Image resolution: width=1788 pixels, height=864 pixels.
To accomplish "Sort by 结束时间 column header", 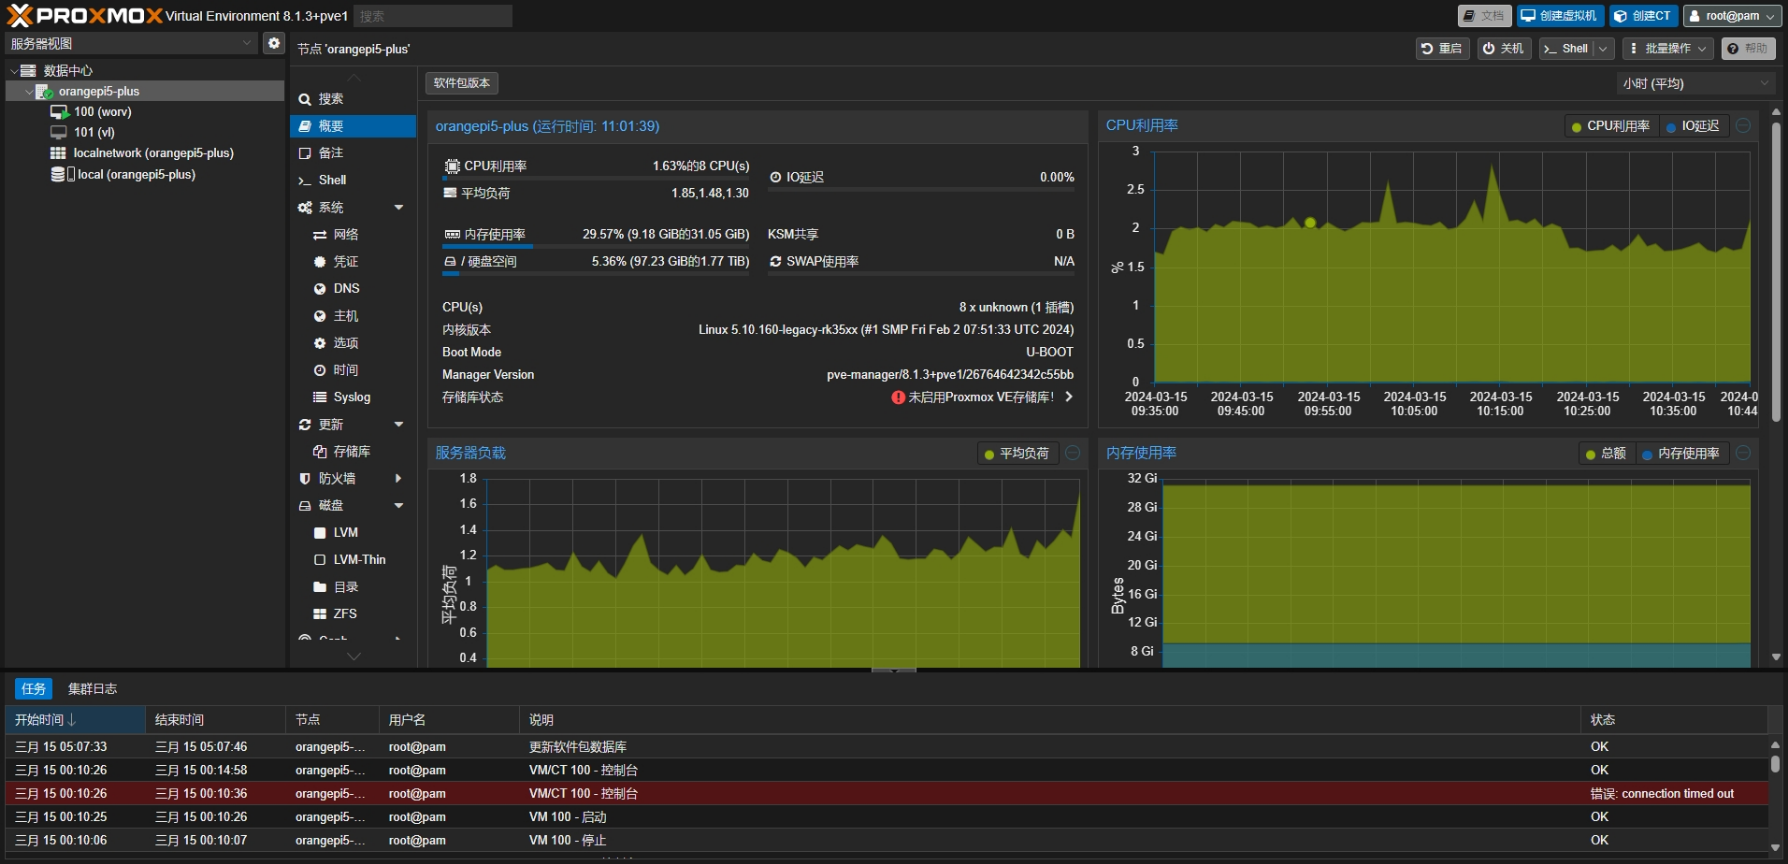I will 215,720.
